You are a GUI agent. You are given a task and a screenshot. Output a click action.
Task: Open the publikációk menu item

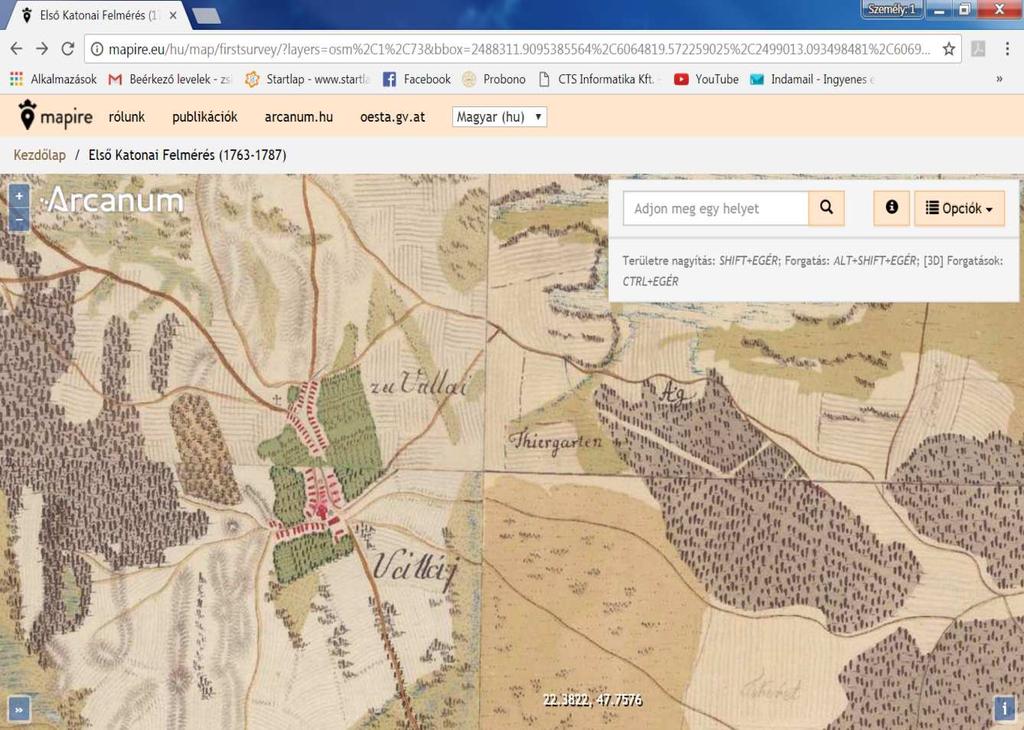pyautogui.click(x=204, y=117)
